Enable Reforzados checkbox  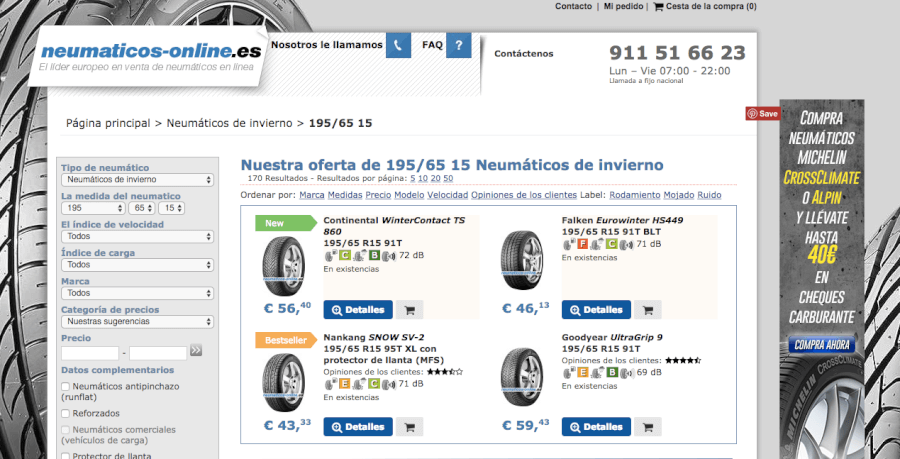[65, 413]
